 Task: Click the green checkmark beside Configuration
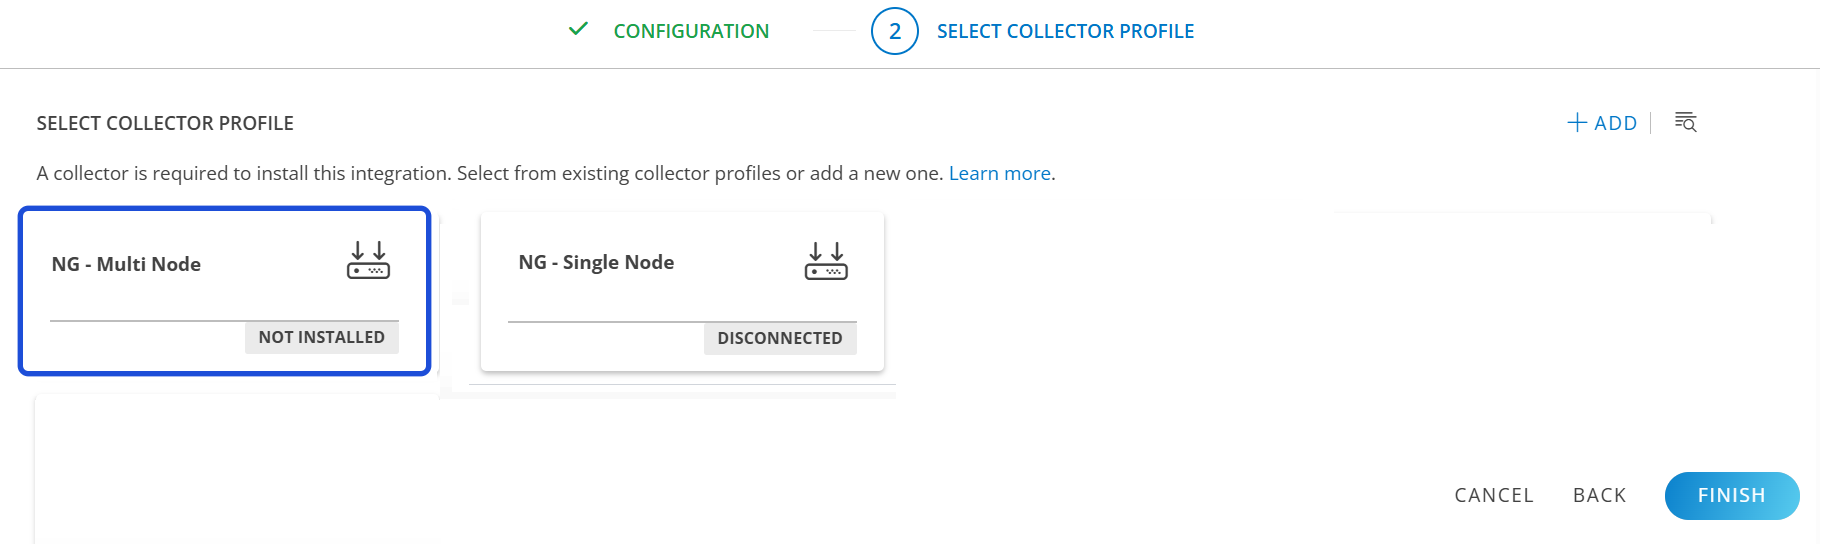(578, 29)
